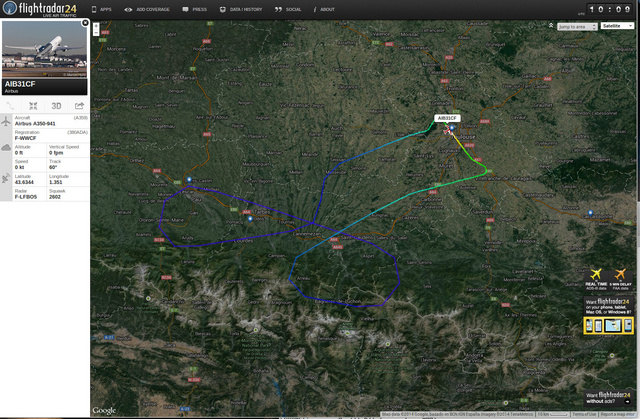Viewport: 640px width, 419px height.
Task: Zoom out on the map
Action: [x=96, y=32]
